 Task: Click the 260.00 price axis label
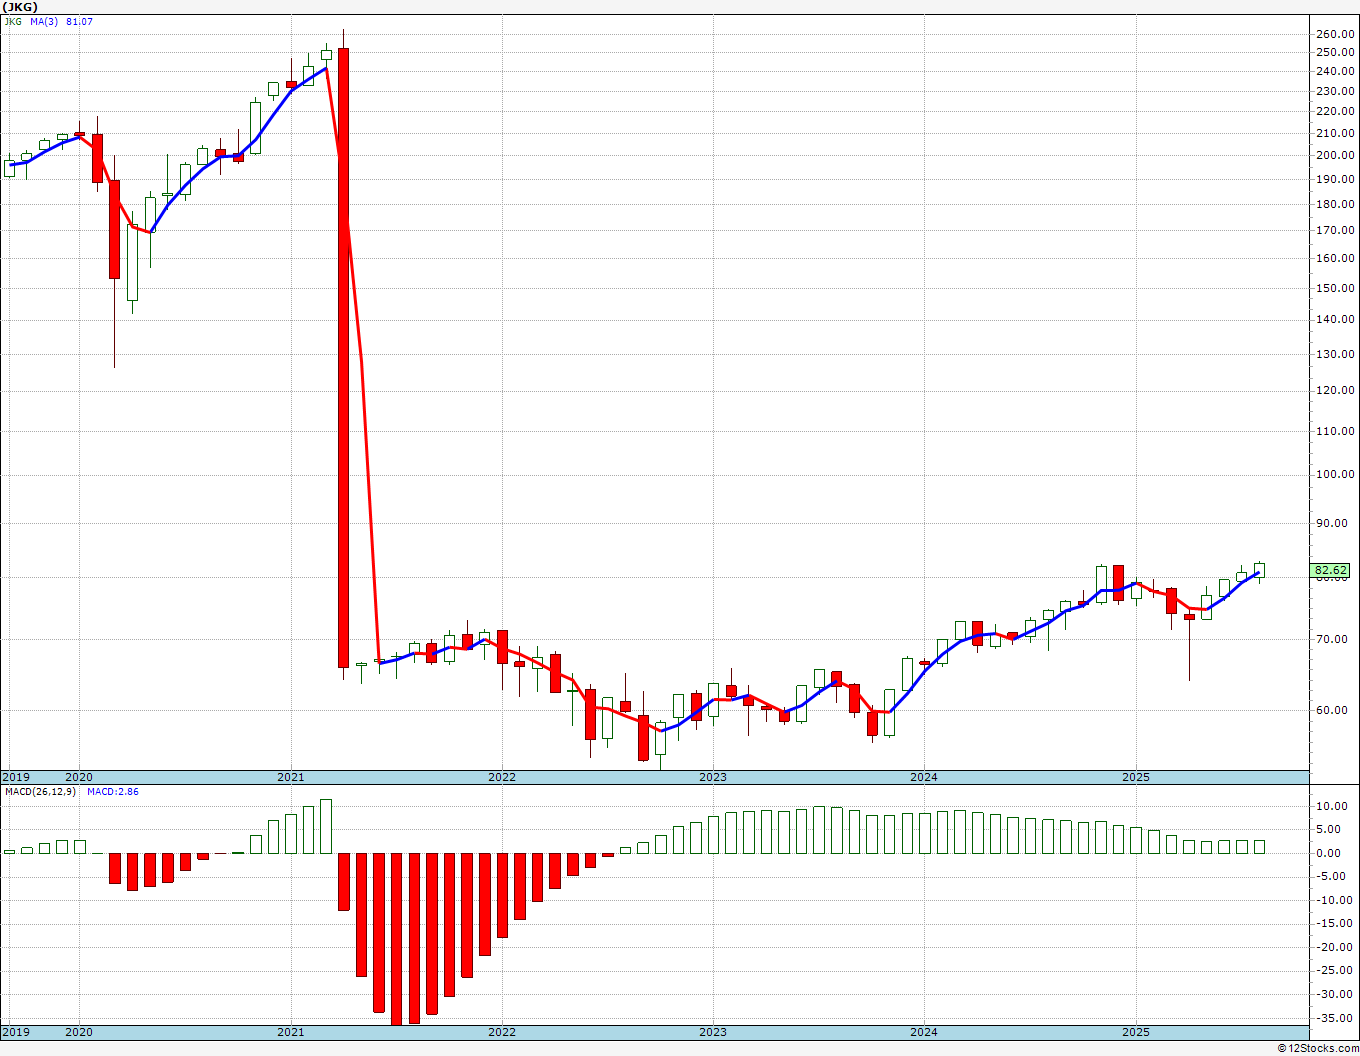(1335, 34)
